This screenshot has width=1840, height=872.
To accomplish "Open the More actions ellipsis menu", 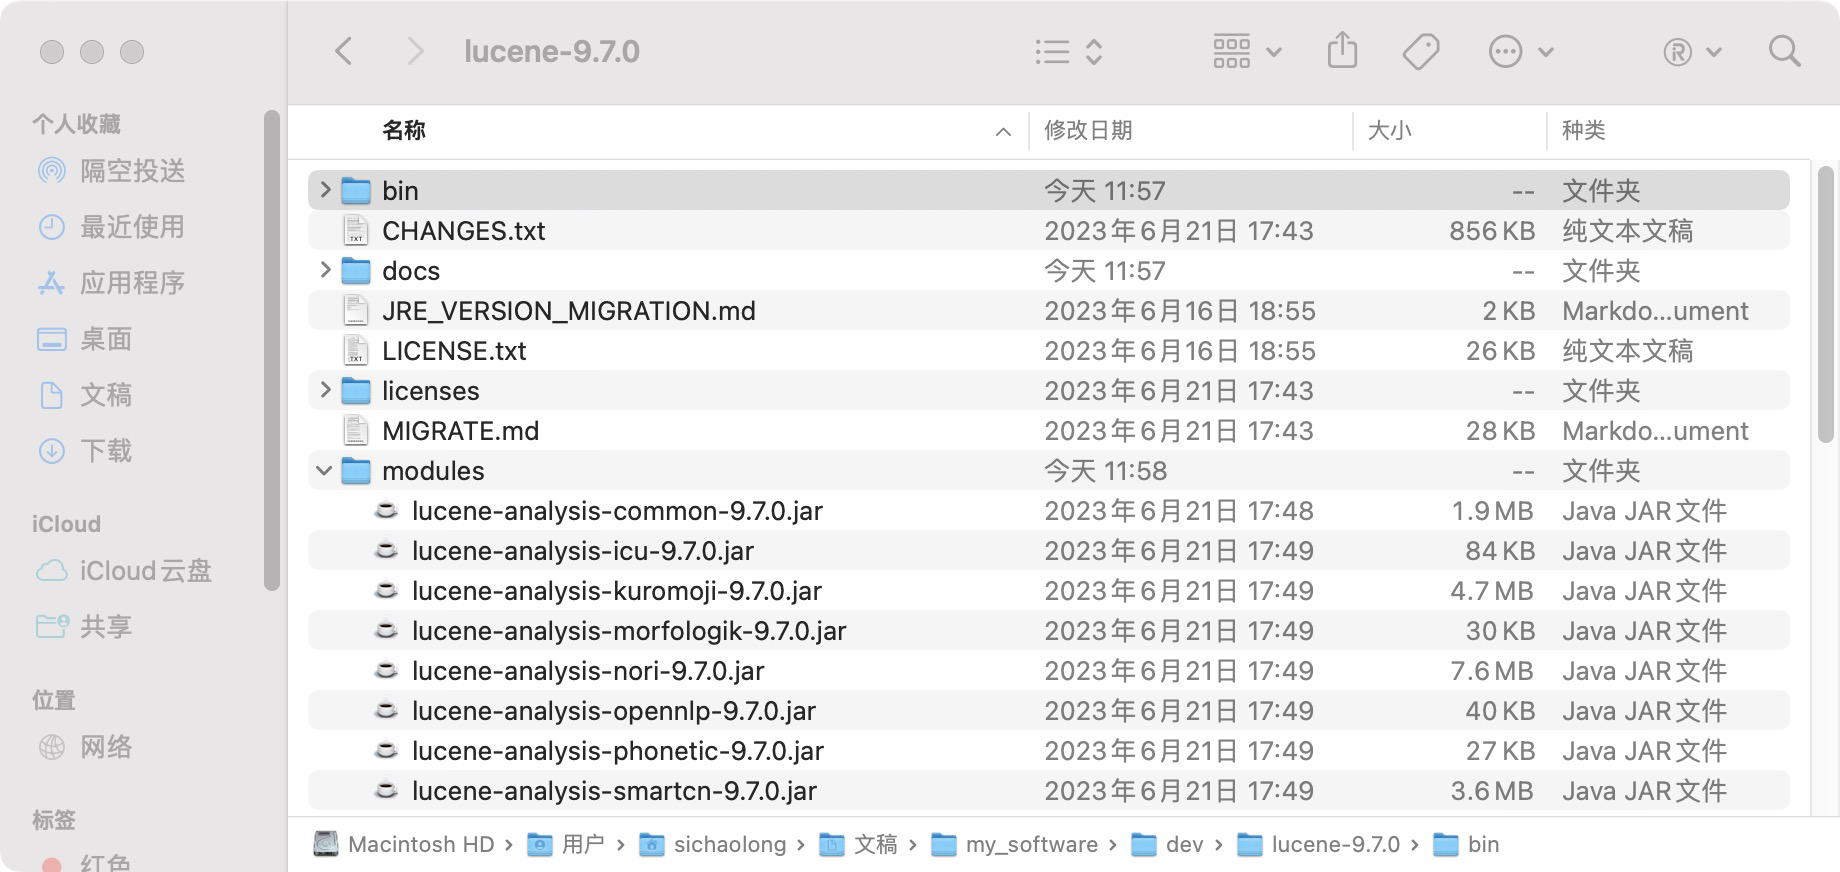I will pos(1520,51).
